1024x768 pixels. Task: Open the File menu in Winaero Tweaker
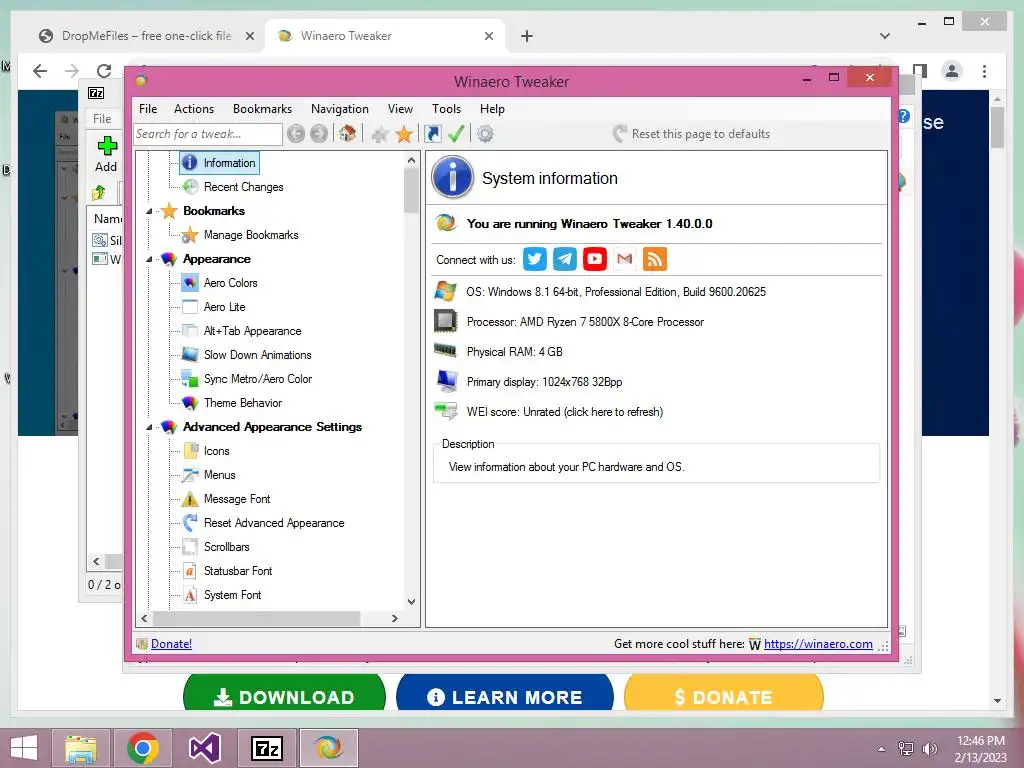tap(148, 109)
